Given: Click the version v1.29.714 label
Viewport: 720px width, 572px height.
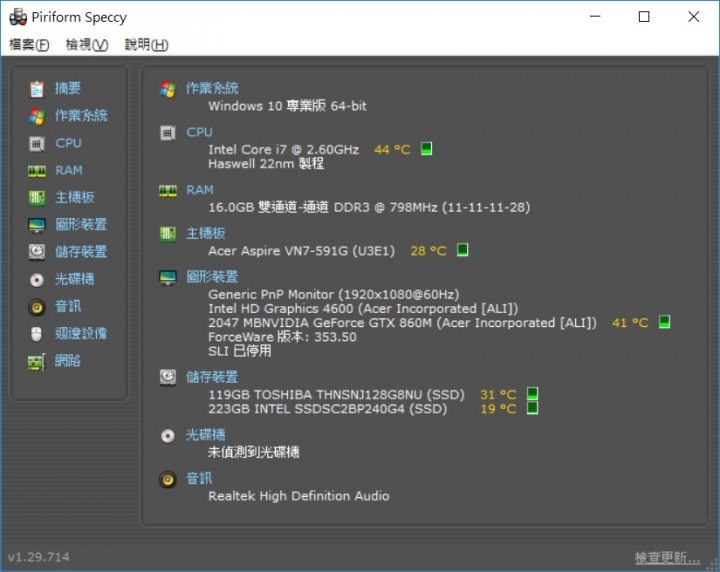Looking at the screenshot, I should point(39,557).
